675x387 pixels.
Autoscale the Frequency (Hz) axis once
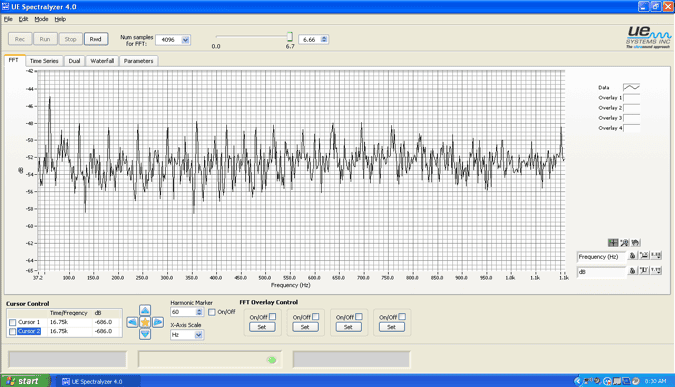[x=644, y=256]
